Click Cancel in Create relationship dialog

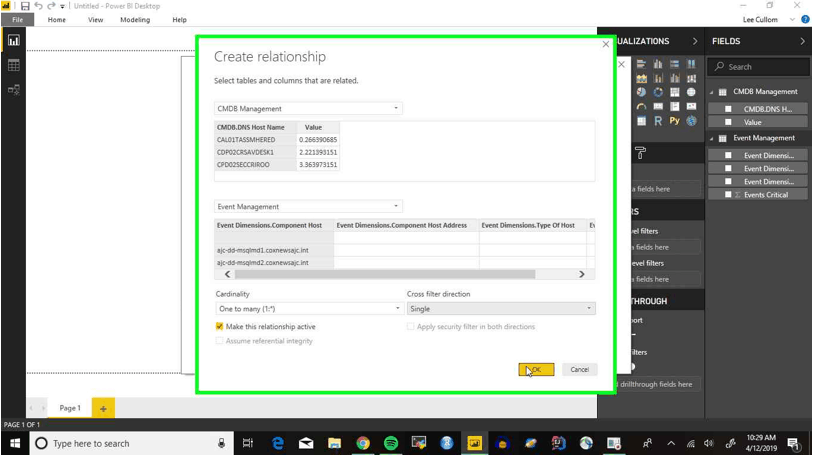click(579, 369)
